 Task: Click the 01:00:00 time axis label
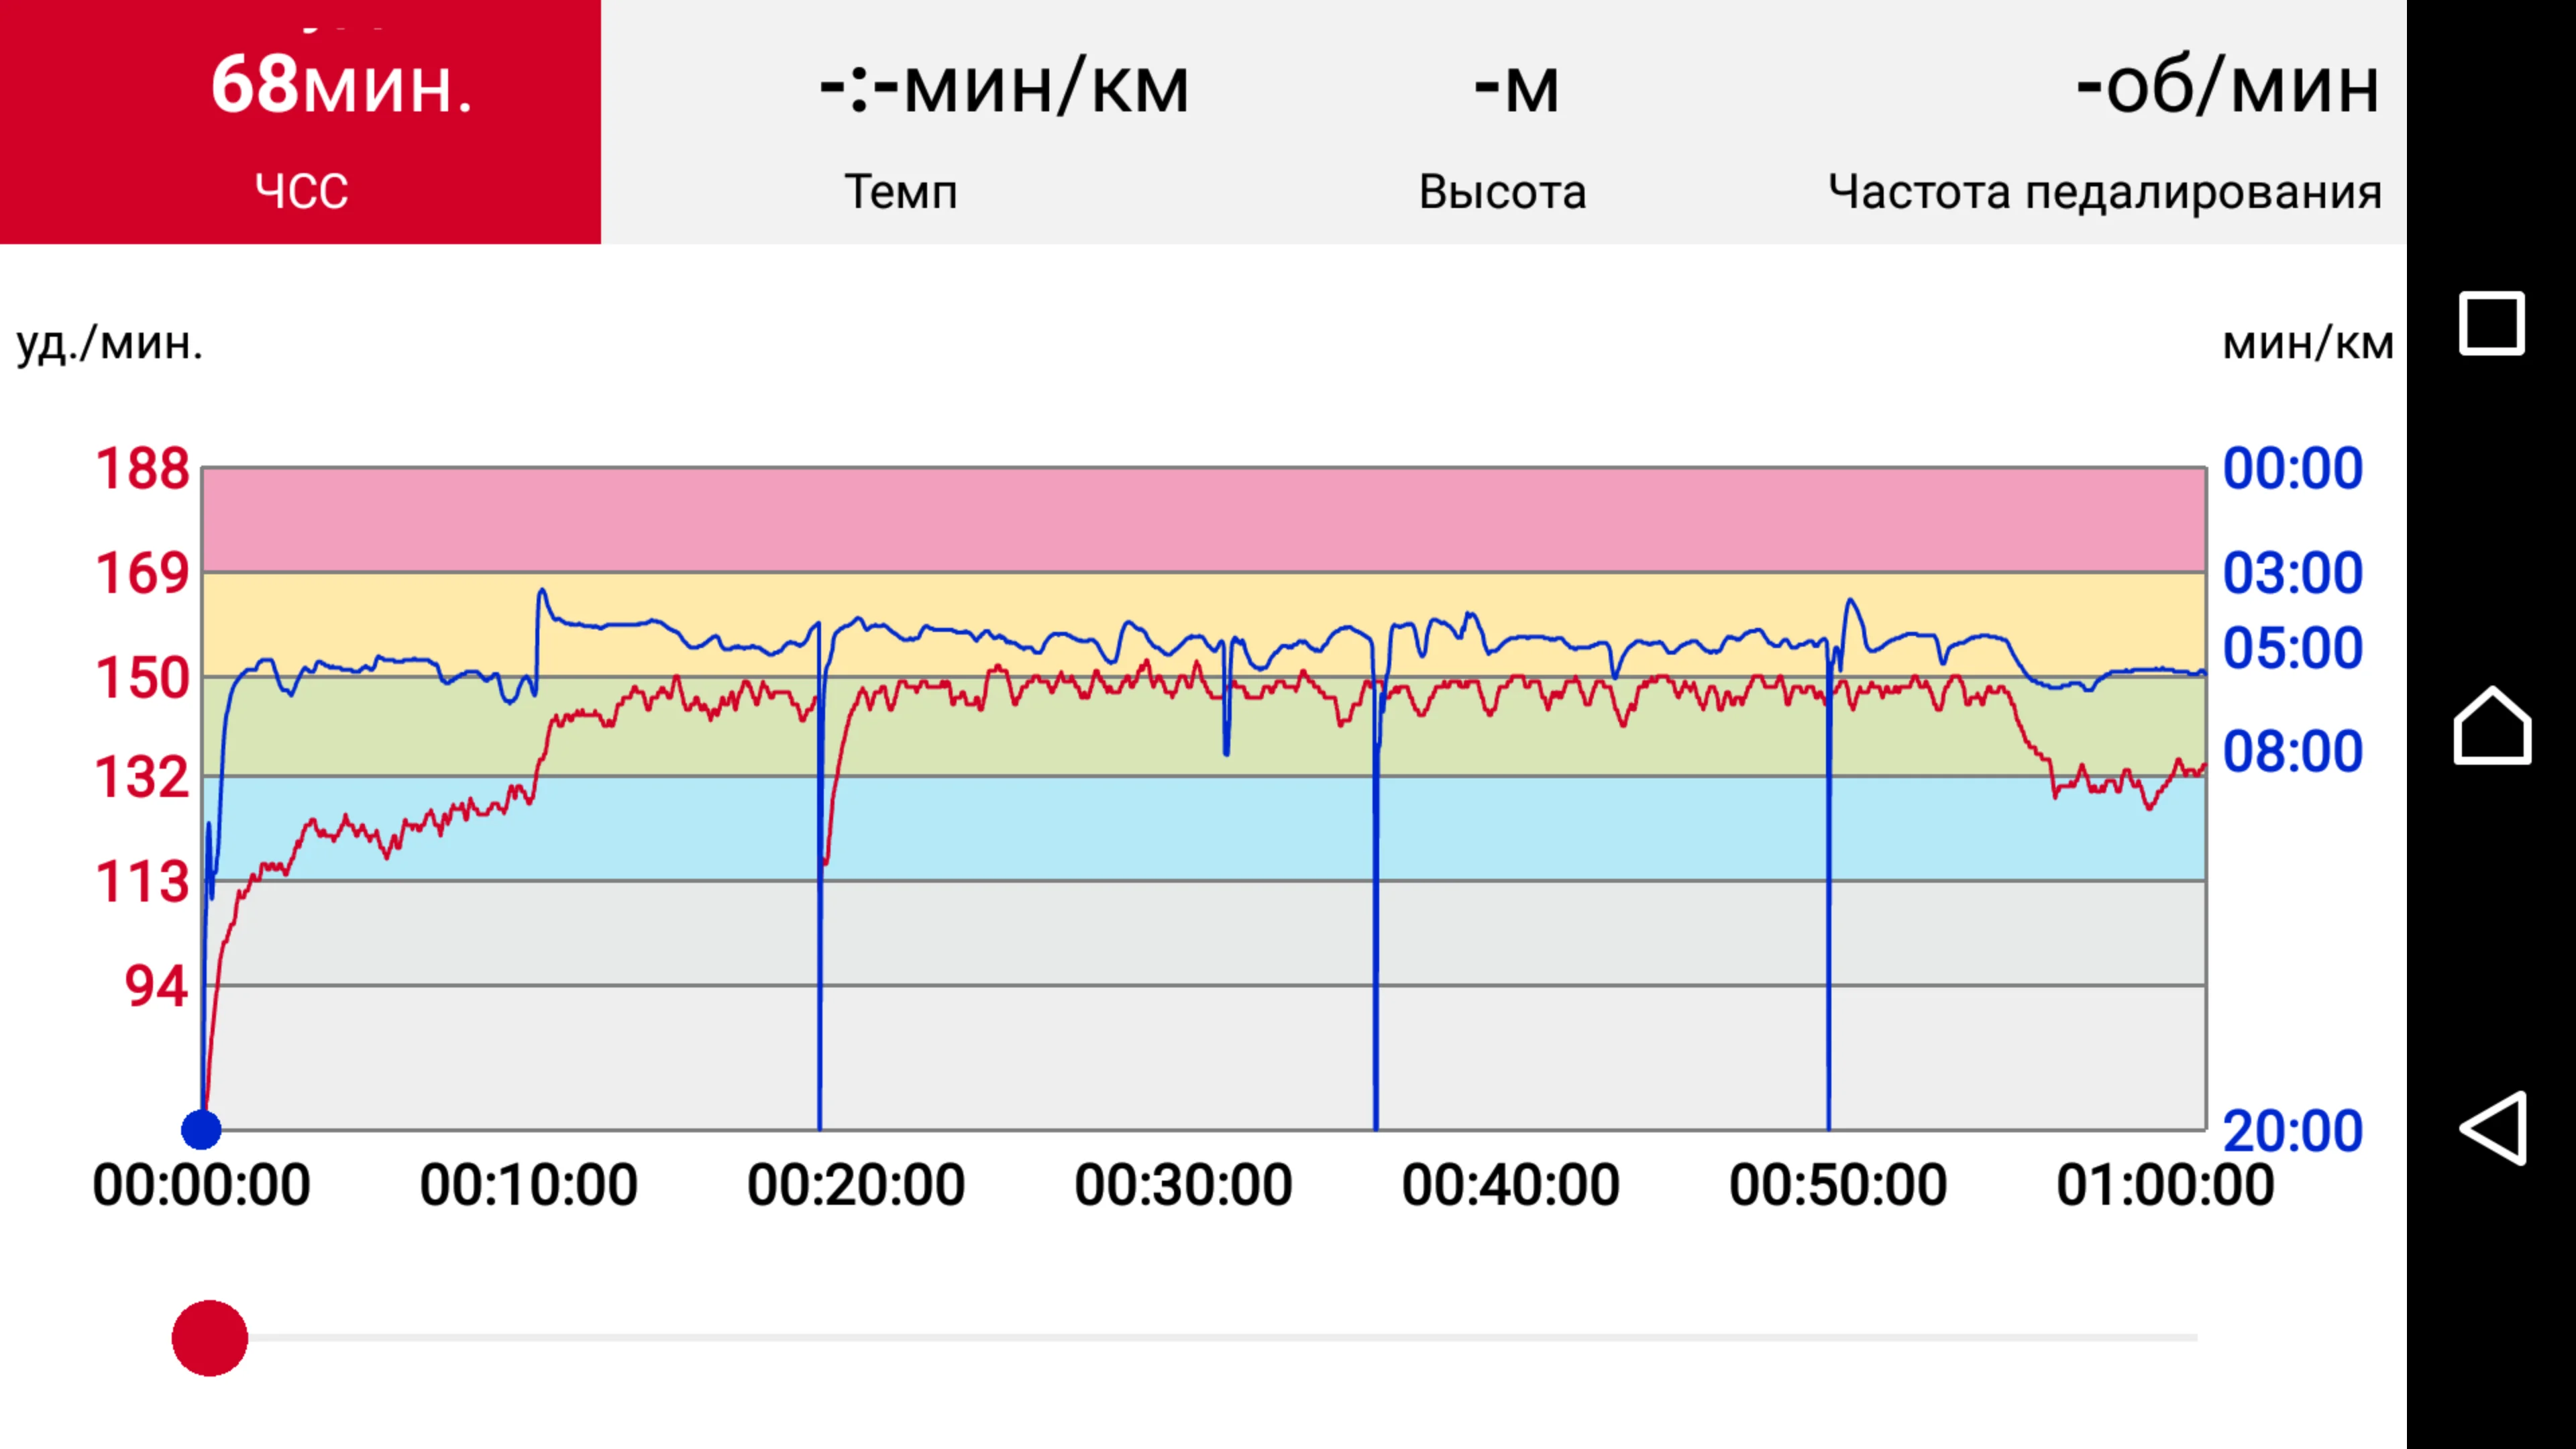[2165, 1185]
